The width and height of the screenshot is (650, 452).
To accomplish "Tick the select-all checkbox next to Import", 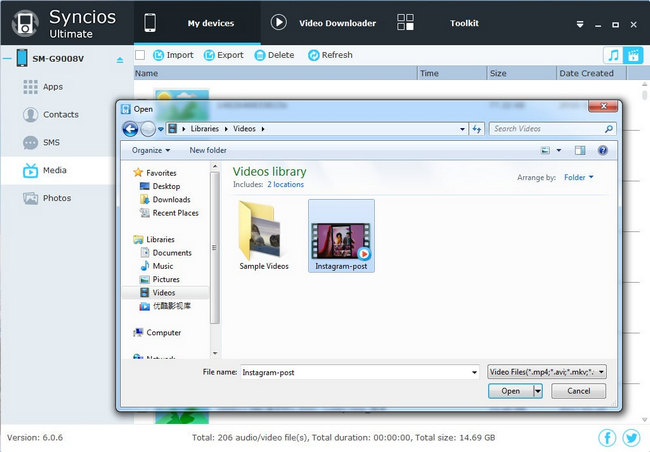I will click(140, 55).
